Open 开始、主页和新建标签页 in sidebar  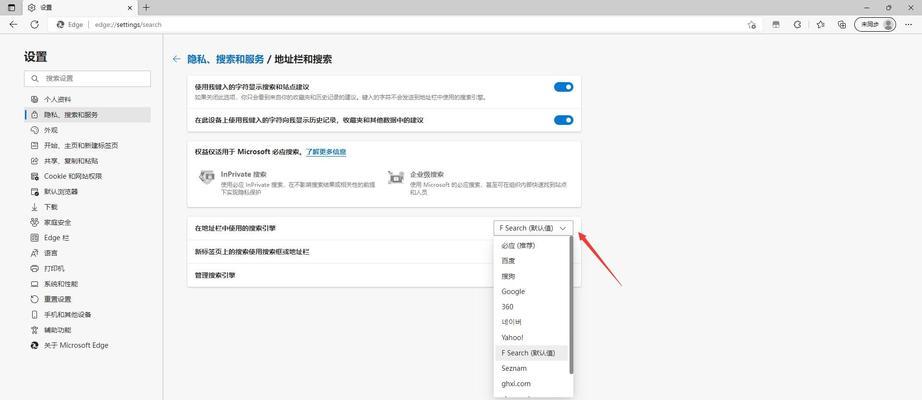tap(88, 145)
